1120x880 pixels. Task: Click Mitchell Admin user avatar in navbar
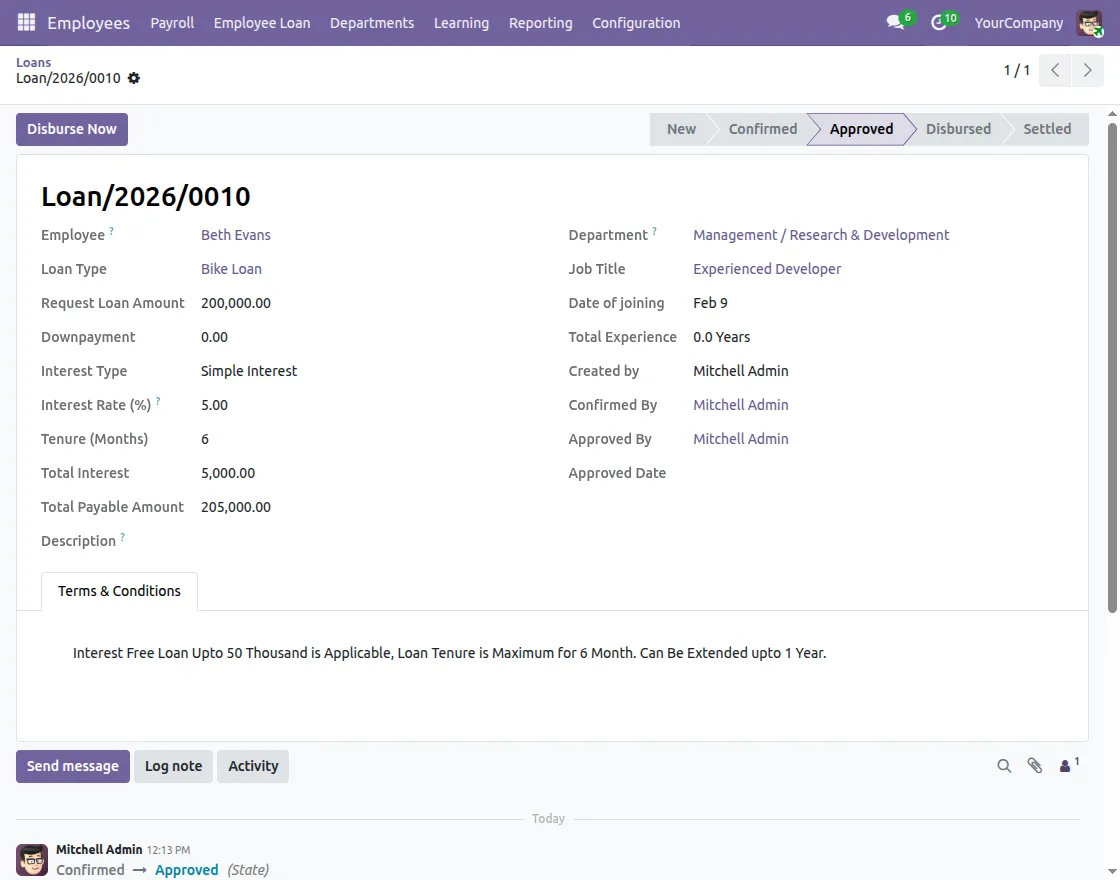click(1089, 22)
